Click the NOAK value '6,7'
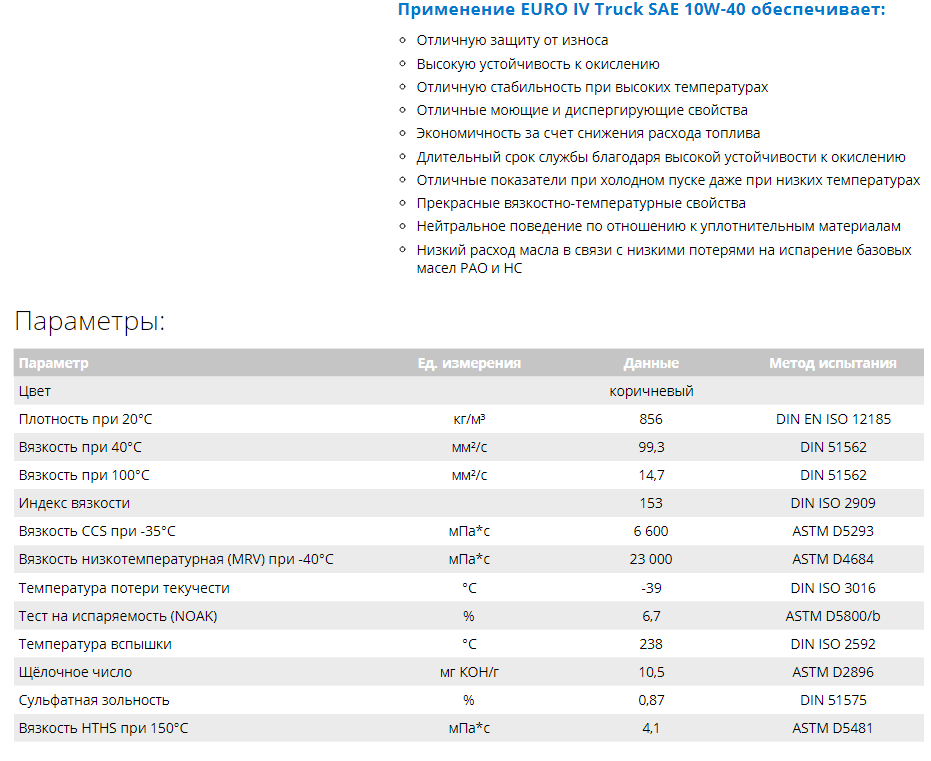 click(x=651, y=616)
